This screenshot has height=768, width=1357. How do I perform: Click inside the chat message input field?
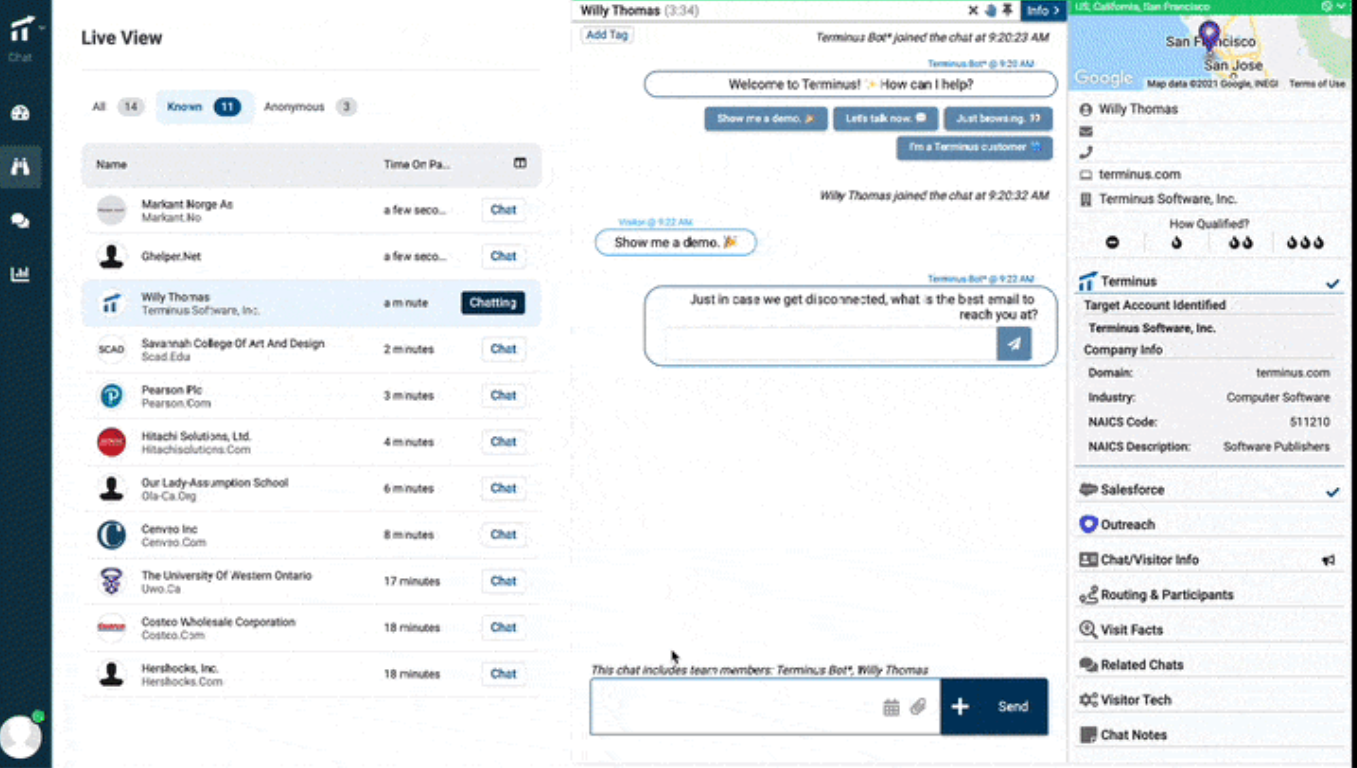point(750,706)
